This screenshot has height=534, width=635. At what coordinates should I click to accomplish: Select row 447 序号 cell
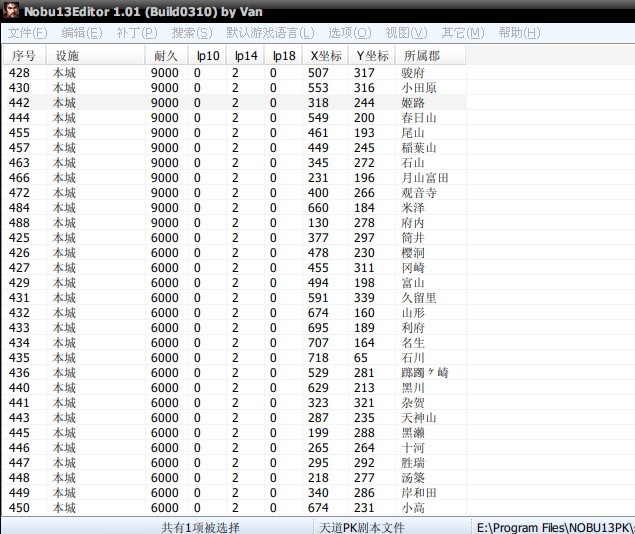(19, 462)
